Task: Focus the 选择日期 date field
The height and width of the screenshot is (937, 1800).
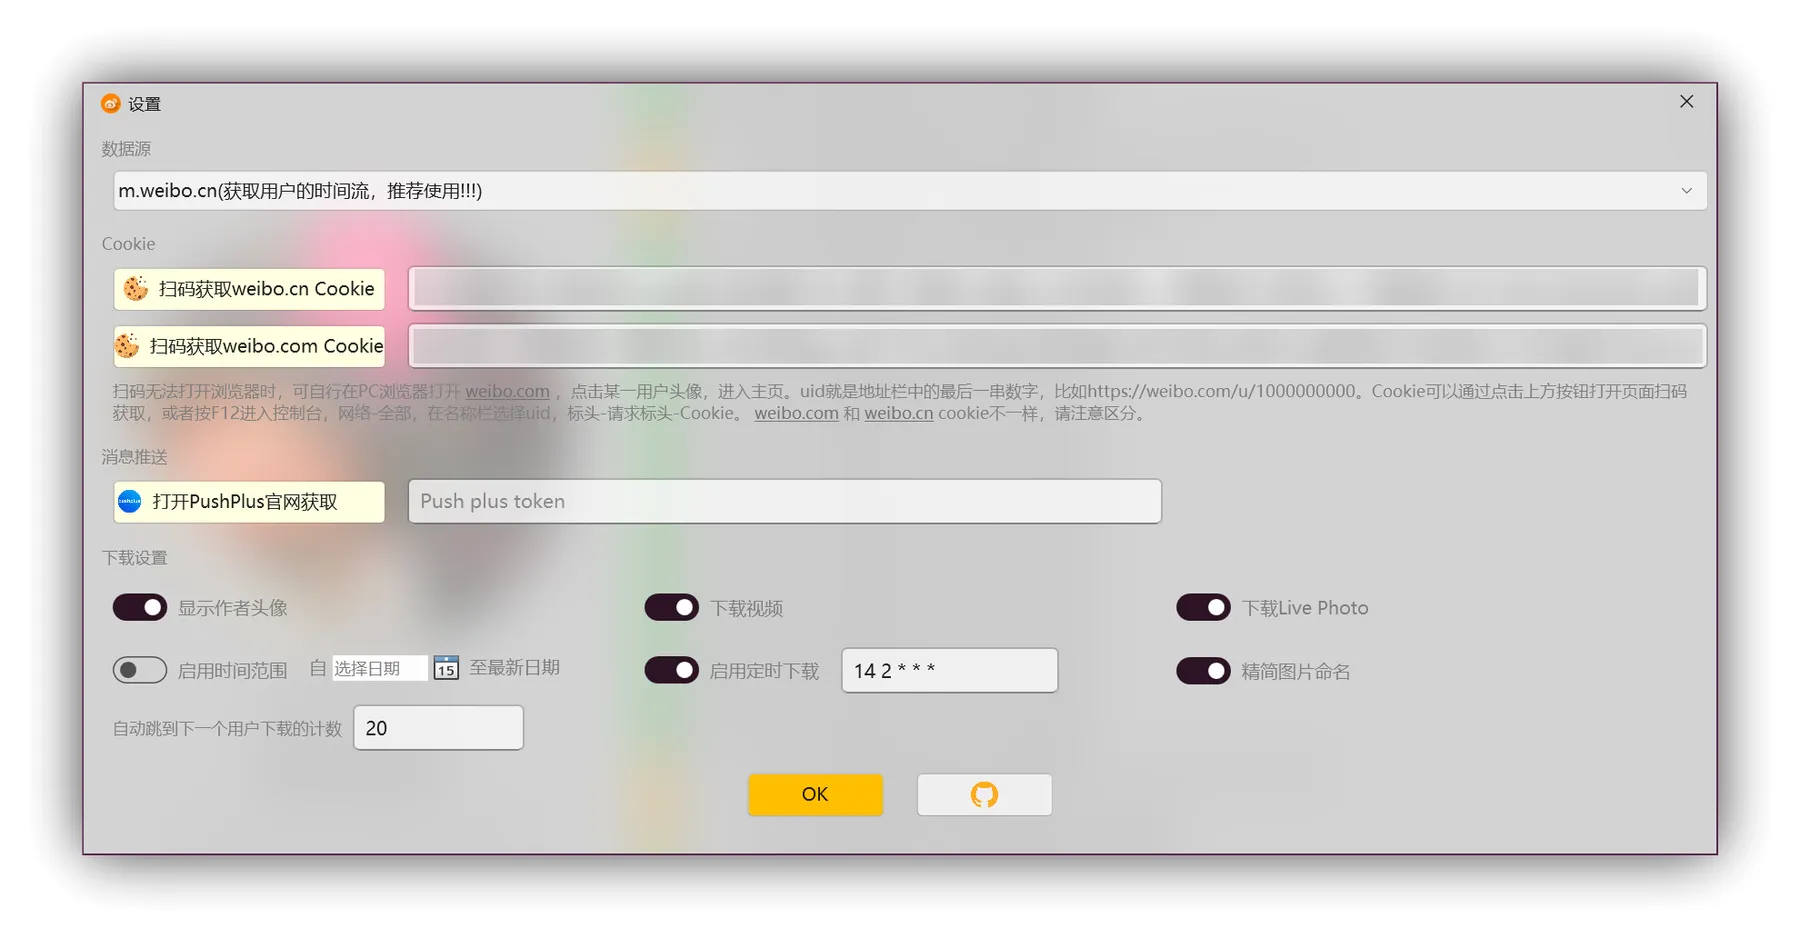Action: 378,668
